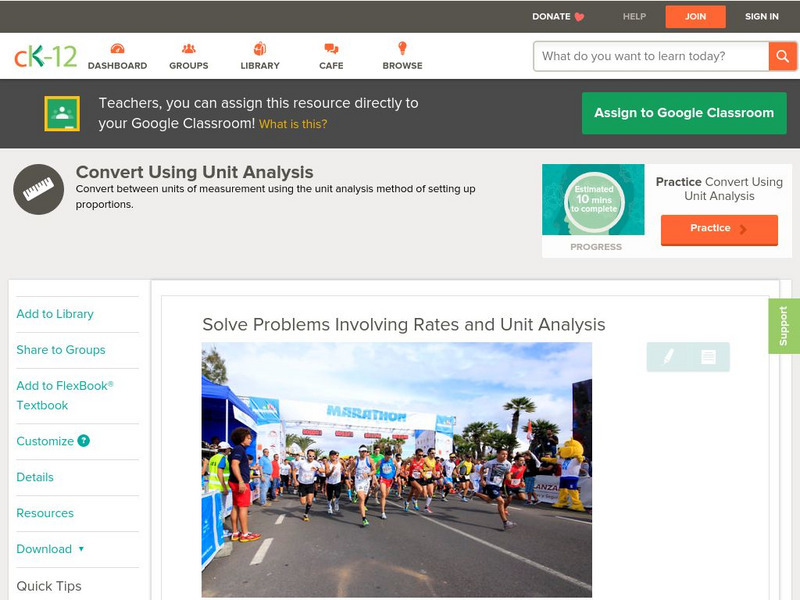Image resolution: width=800 pixels, height=600 pixels.
Task: Click the Customize help question mark icon
Action: tap(84, 441)
